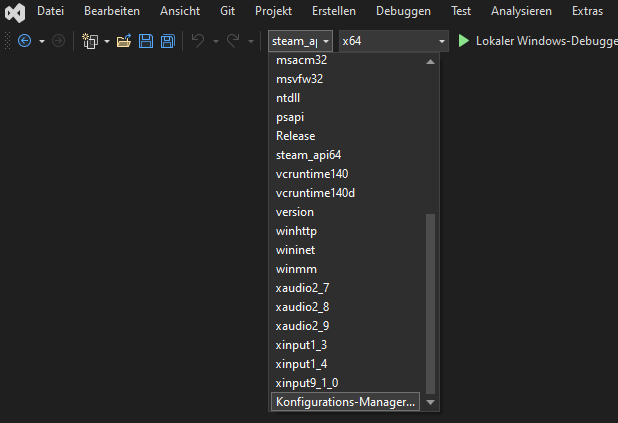The width and height of the screenshot is (618, 423).
Task: Click the undo arrow icon
Action: pos(197,41)
